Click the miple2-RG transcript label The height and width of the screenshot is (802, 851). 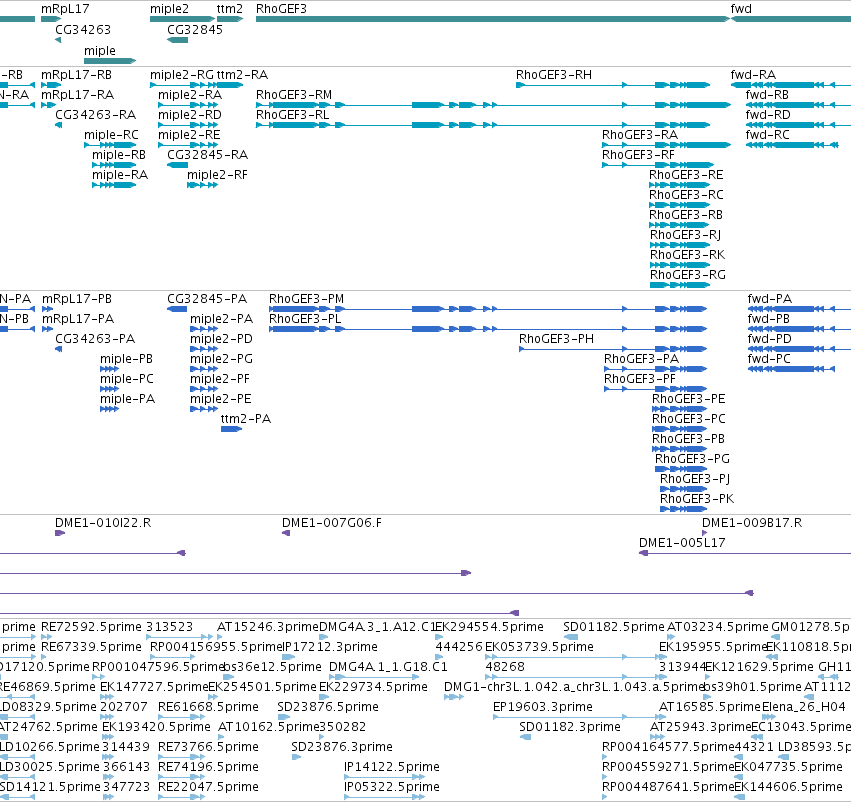click(182, 74)
